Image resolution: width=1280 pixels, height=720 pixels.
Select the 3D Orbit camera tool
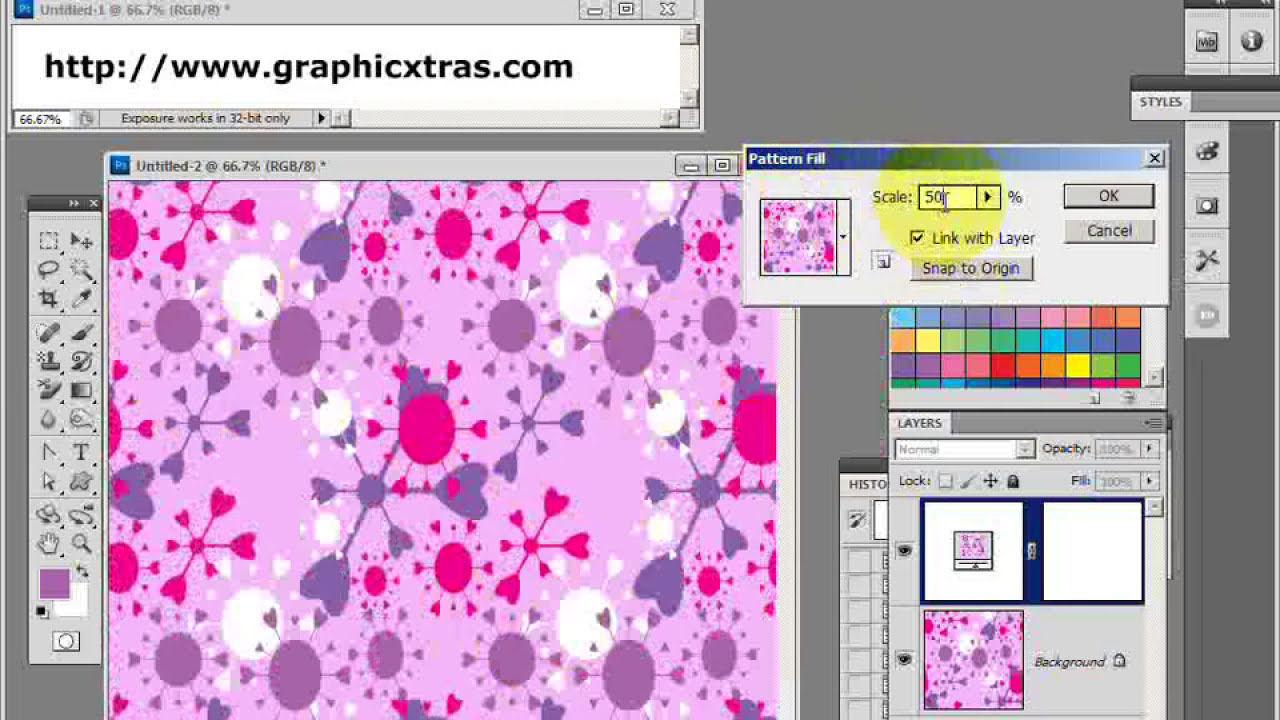click(x=82, y=515)
